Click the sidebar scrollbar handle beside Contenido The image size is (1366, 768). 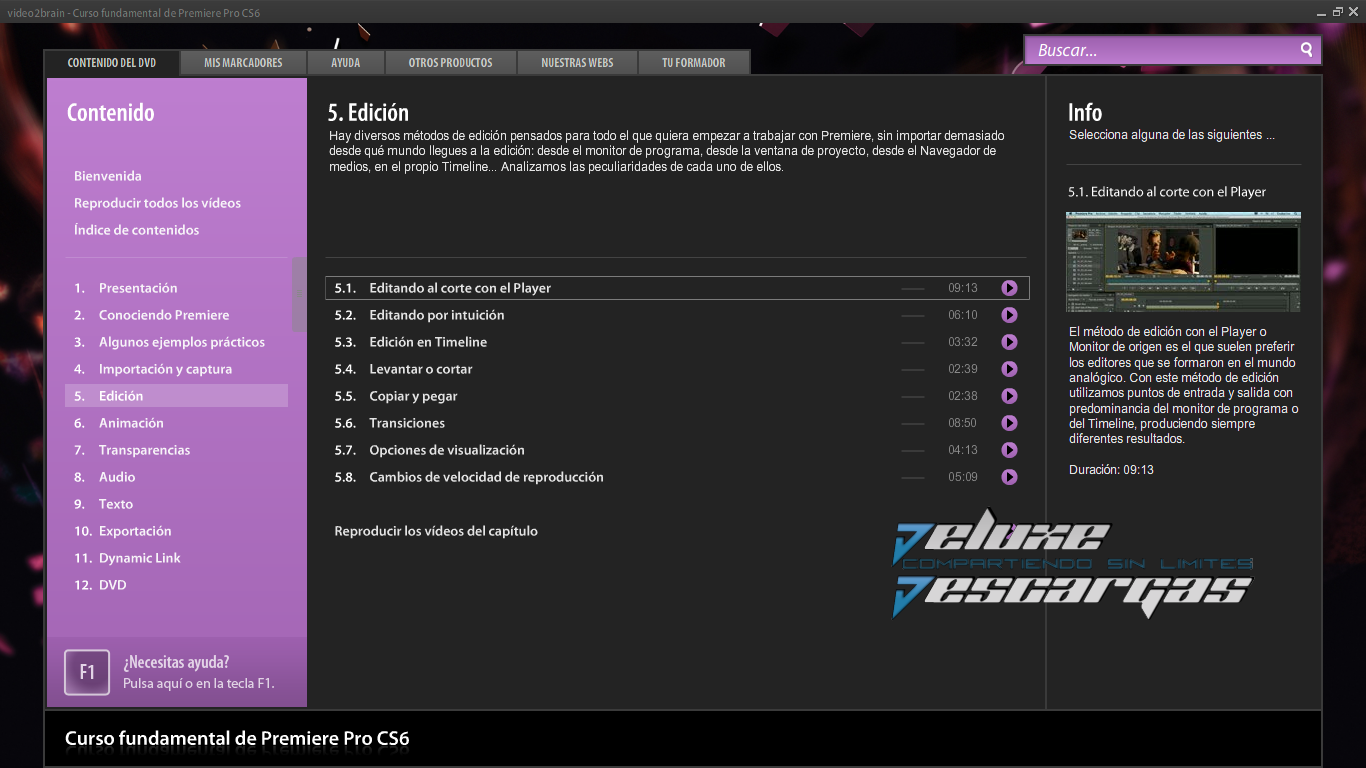(299, 294)
